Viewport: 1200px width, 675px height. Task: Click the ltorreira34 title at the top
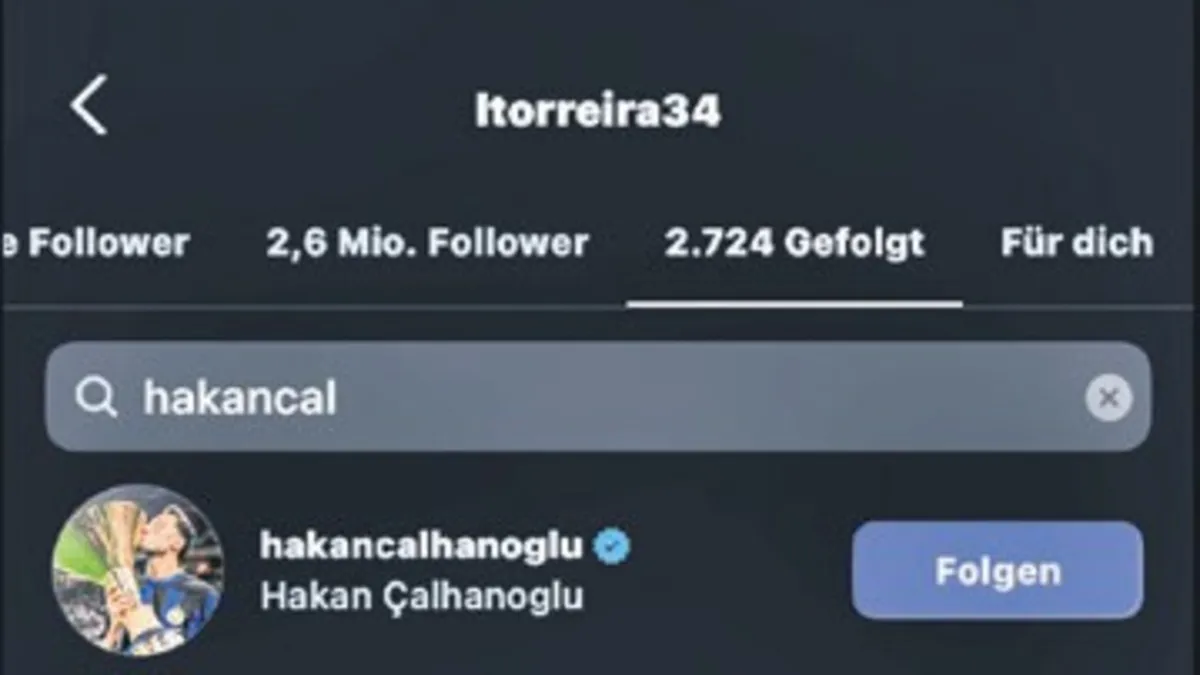(x=598, y=111)
